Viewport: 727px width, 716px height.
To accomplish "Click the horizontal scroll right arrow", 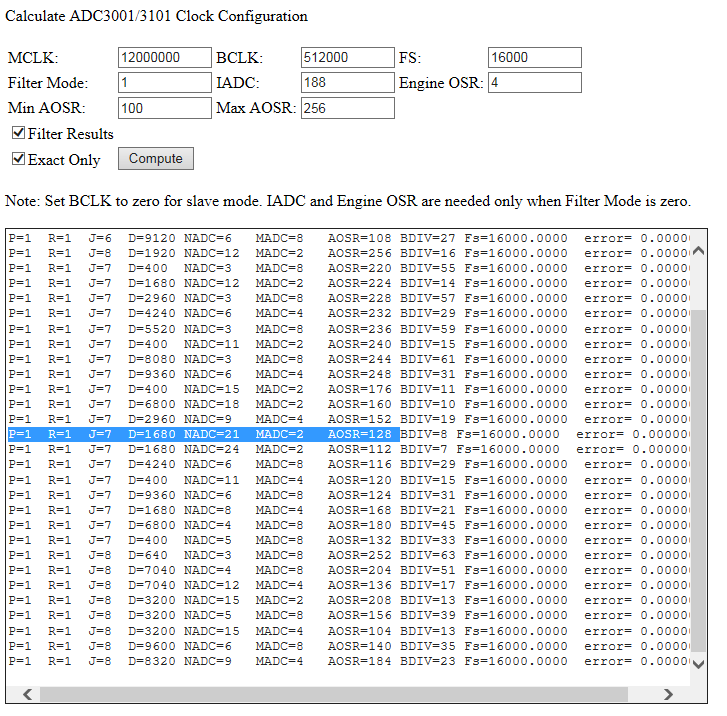I will point(668,694).
